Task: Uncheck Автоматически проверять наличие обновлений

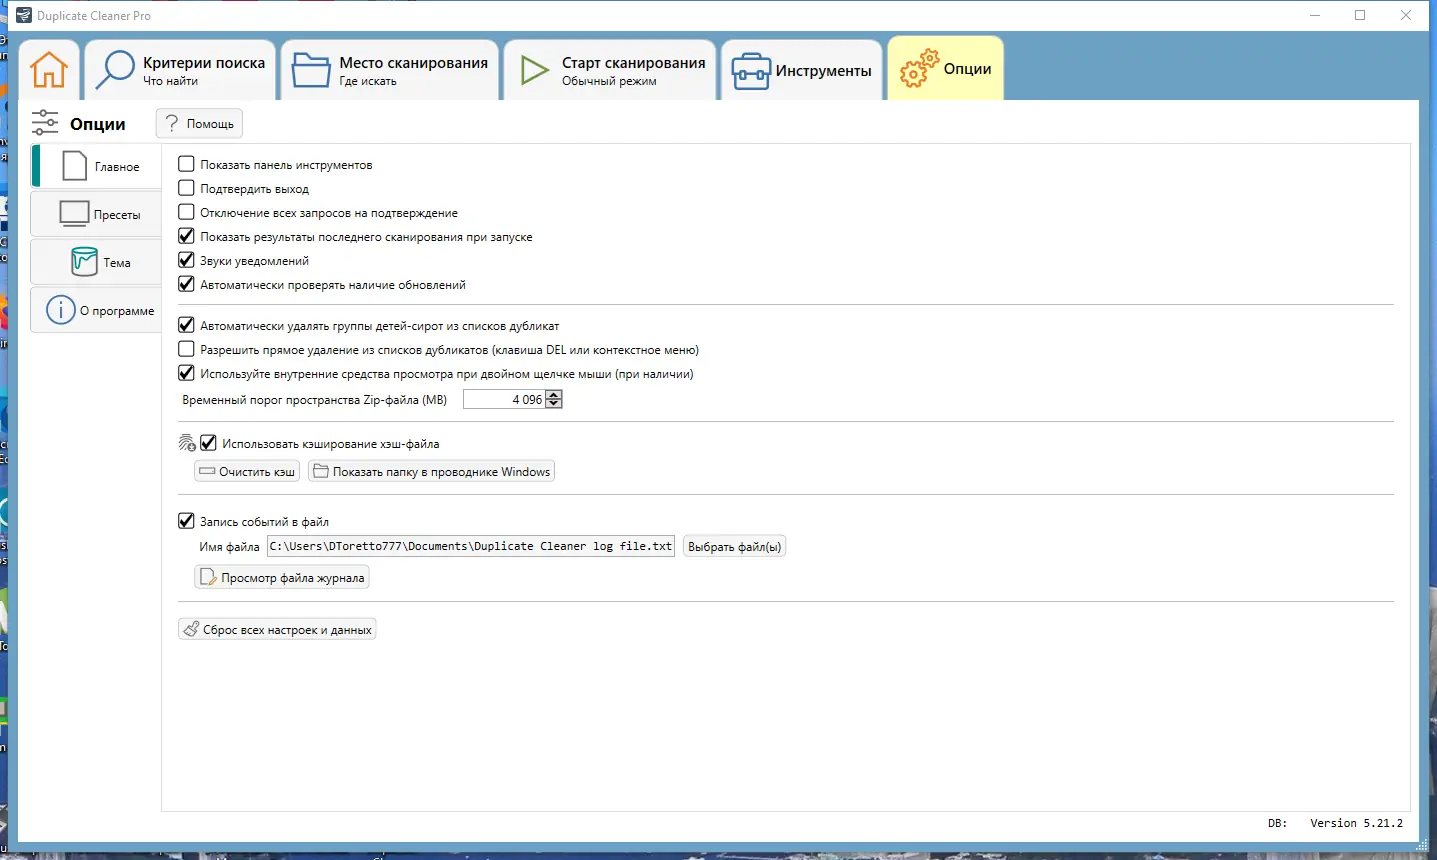Action: 186,284
